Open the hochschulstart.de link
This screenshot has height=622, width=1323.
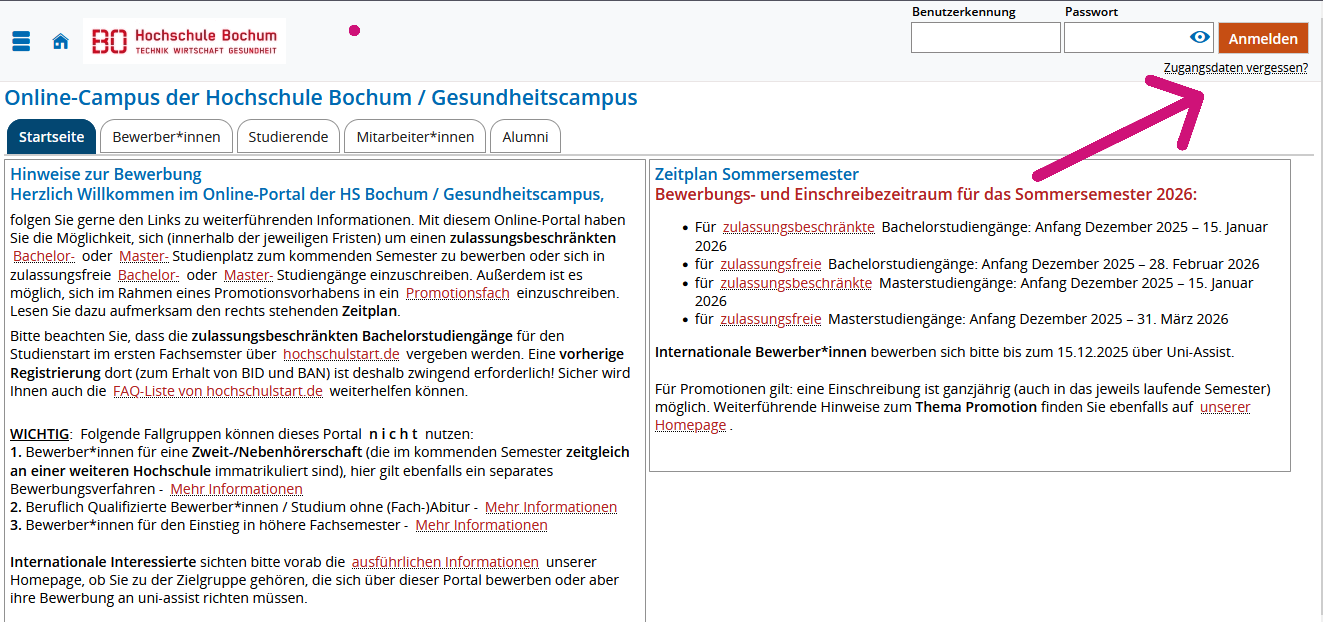[341, 354]
